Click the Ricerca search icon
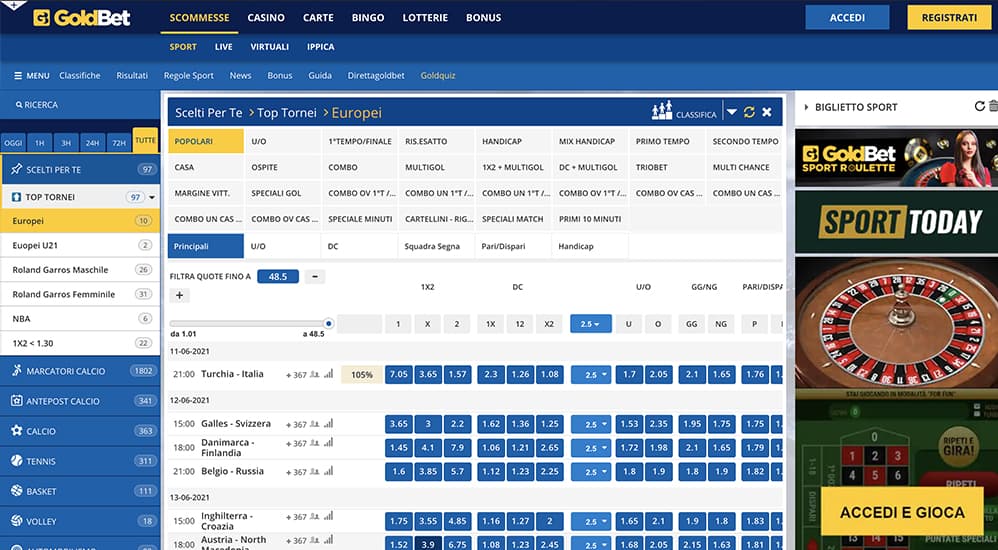Viewport: 998px width, 550px height. tap(19, 105)
